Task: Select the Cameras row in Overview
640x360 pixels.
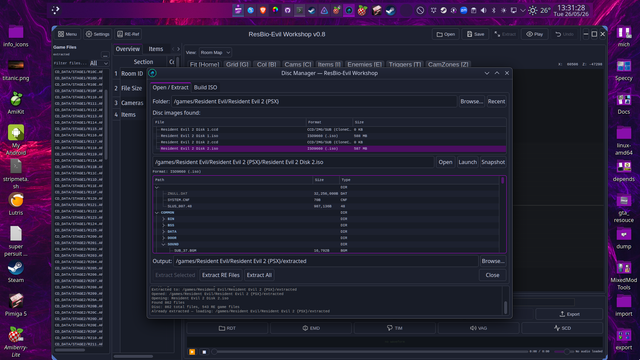Action: click(131, 103)
